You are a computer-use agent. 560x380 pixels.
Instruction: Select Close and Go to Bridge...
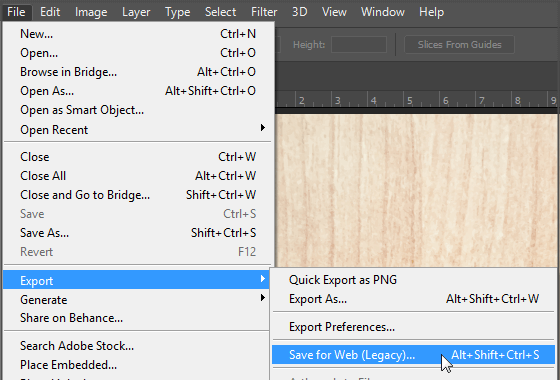(x=139, y=195)
